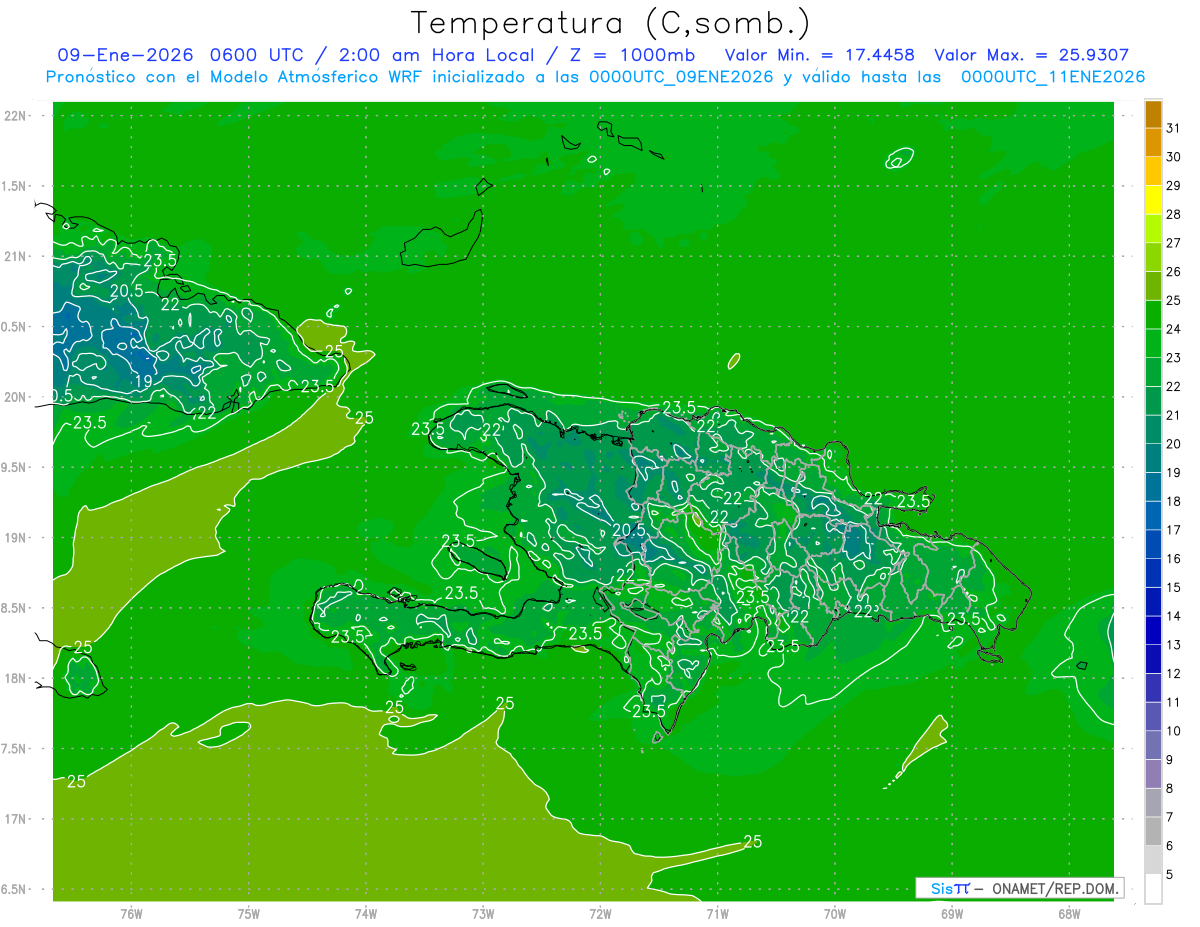Screen dimensions: 1200x927
Task: Click the '75W' longitude axis label
Action: click(x=249, y=914)
